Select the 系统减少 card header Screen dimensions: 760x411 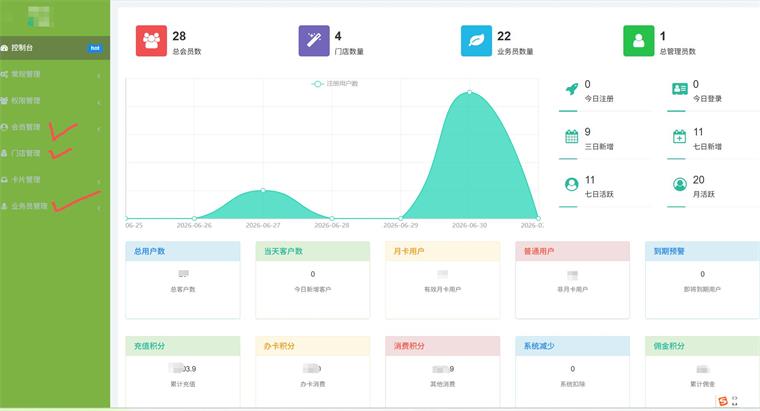coord(572,346)
